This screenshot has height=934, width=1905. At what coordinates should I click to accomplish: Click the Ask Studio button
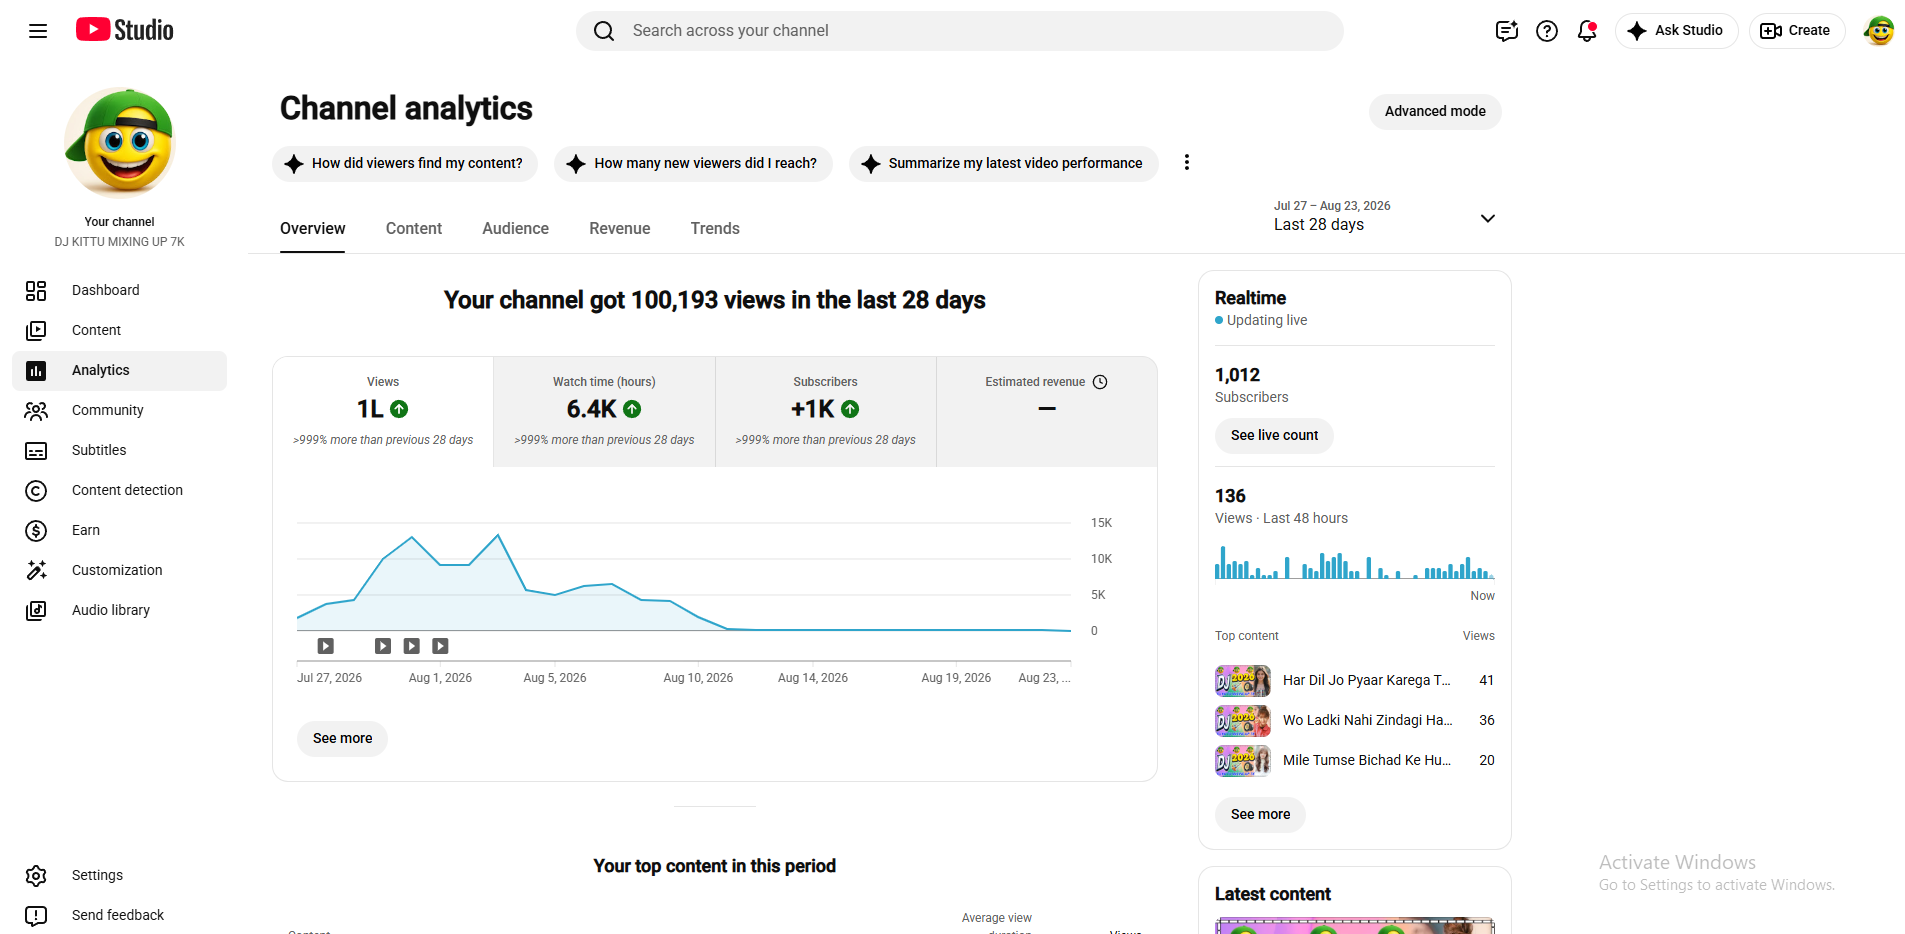coord(1677,31)
